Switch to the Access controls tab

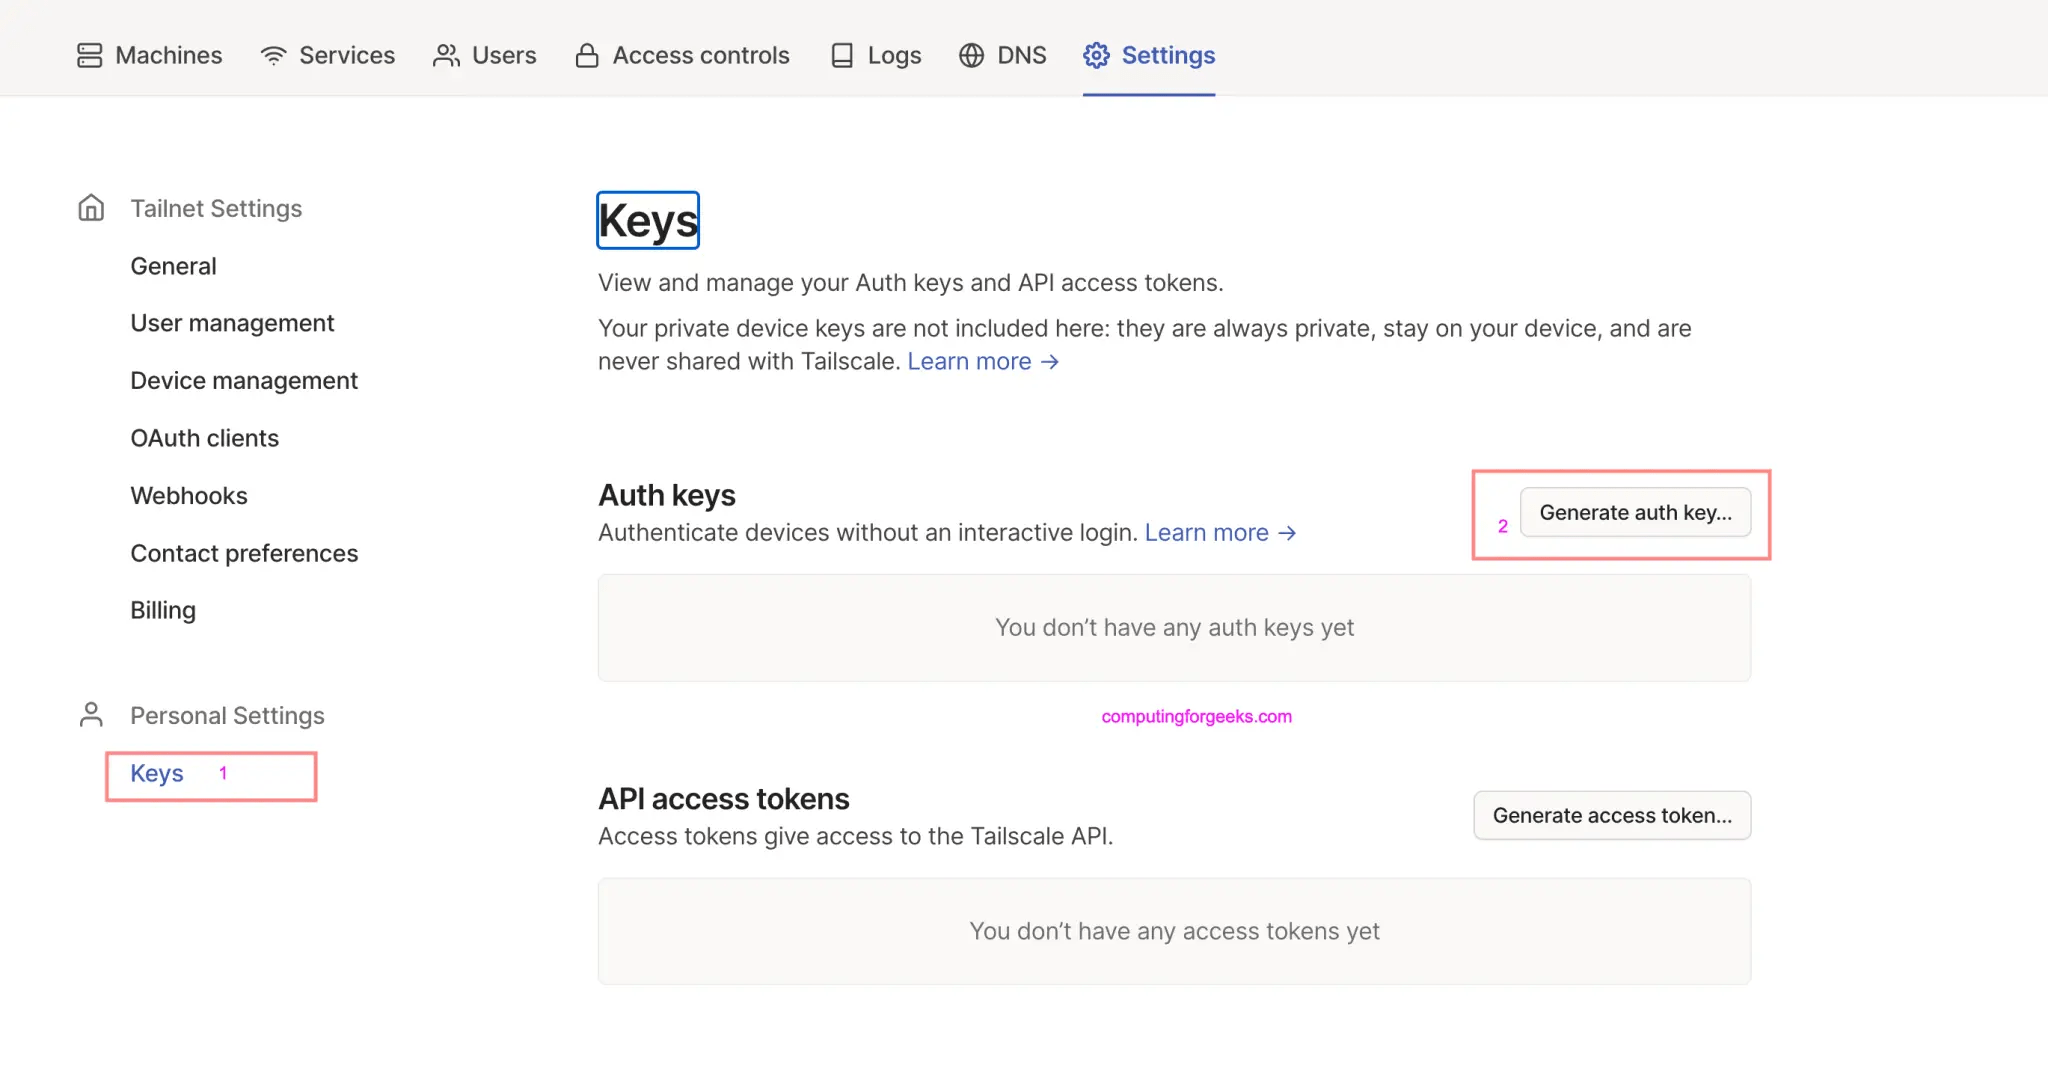(x=700, y=55)
